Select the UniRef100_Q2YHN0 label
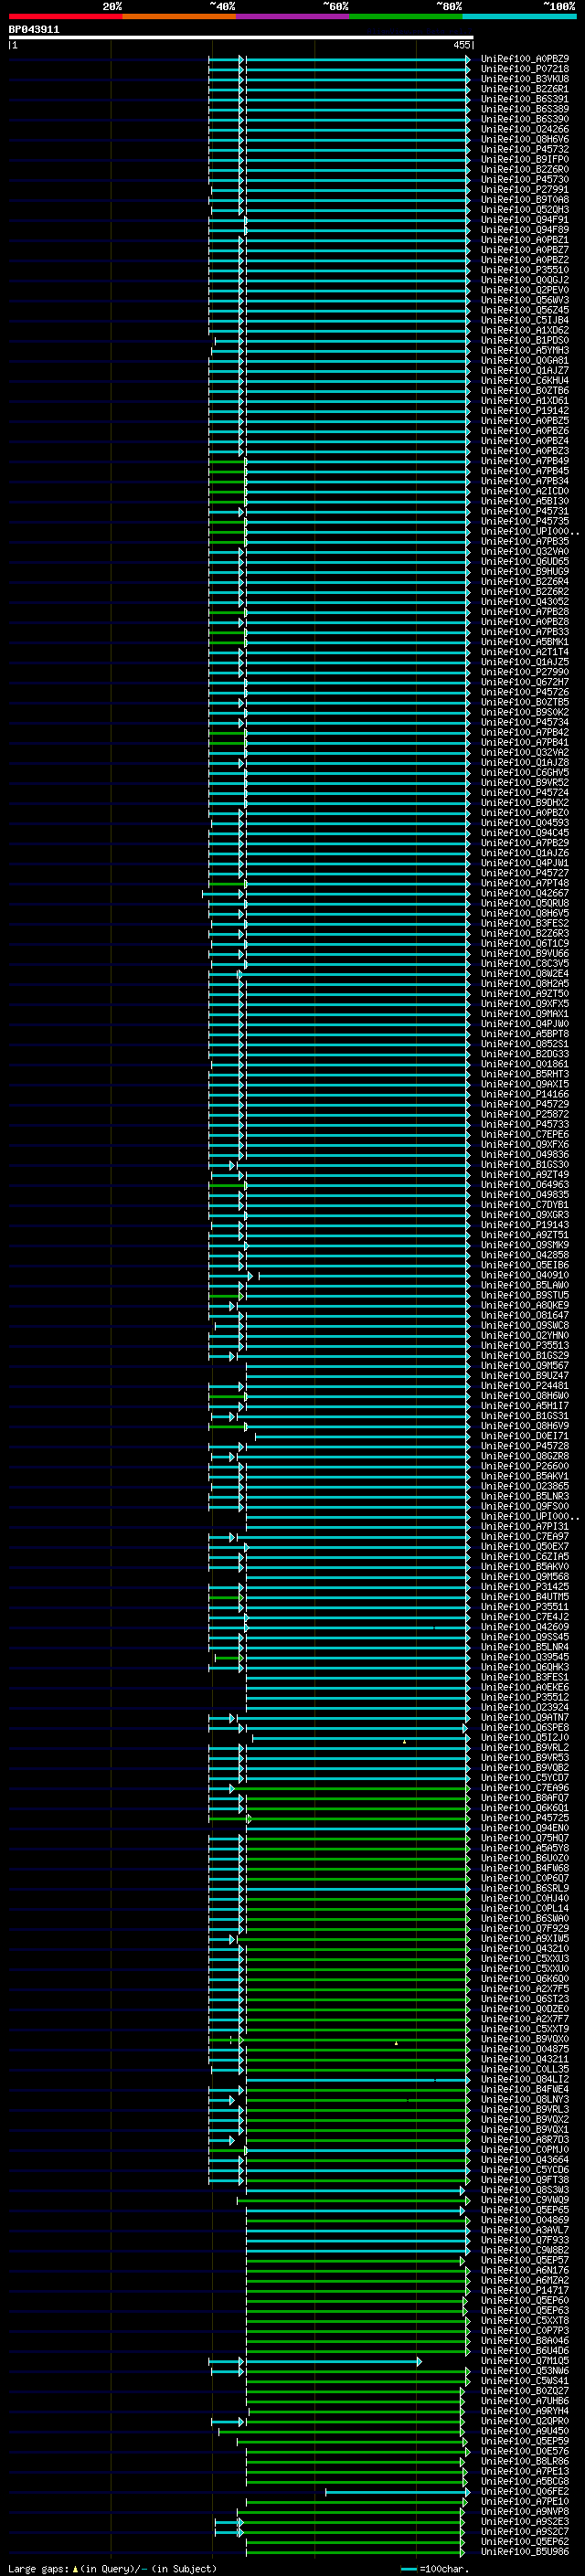585x2576 pixels. [x=524, y=1335]
